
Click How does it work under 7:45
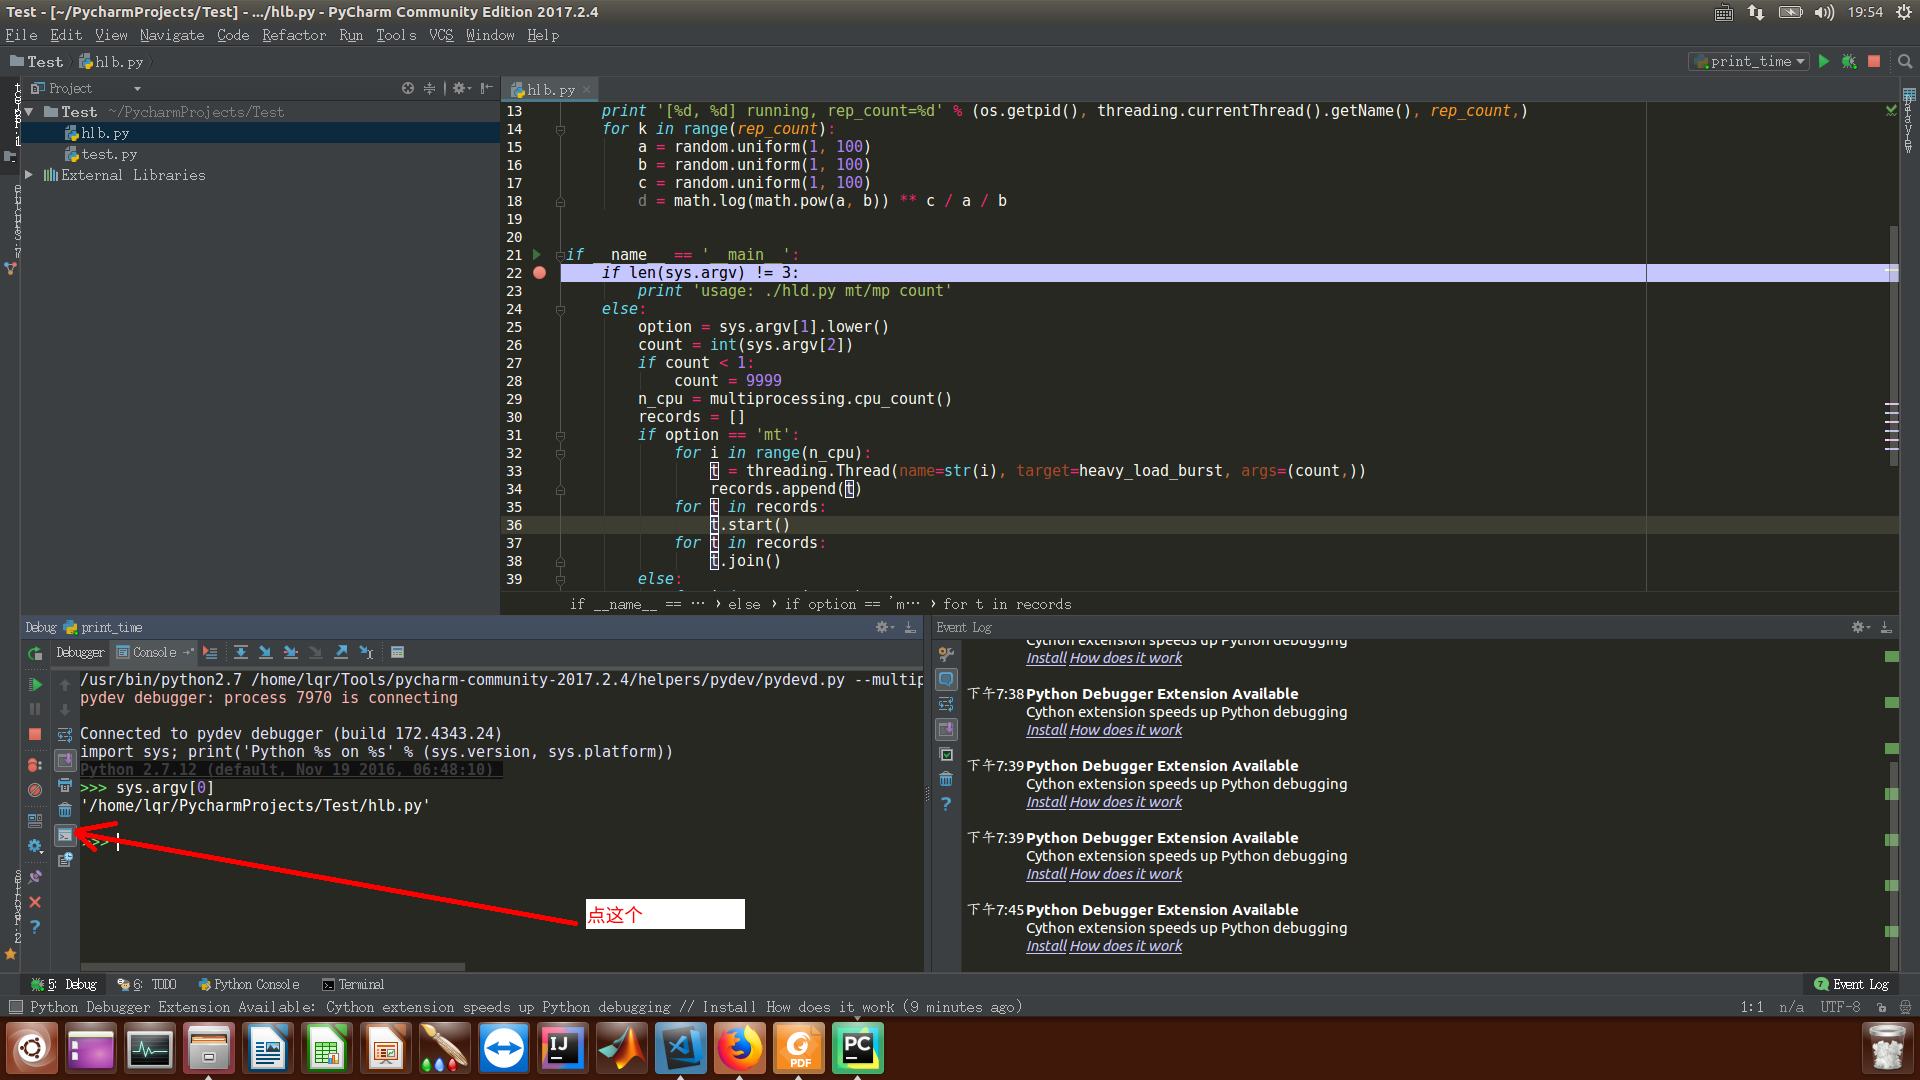(1126, 946)
